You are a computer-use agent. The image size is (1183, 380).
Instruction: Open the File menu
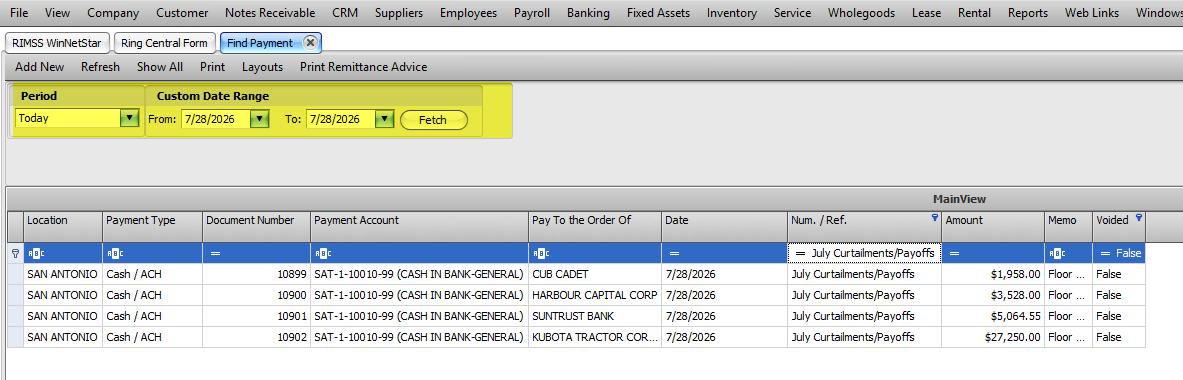(x=20, y=13)
